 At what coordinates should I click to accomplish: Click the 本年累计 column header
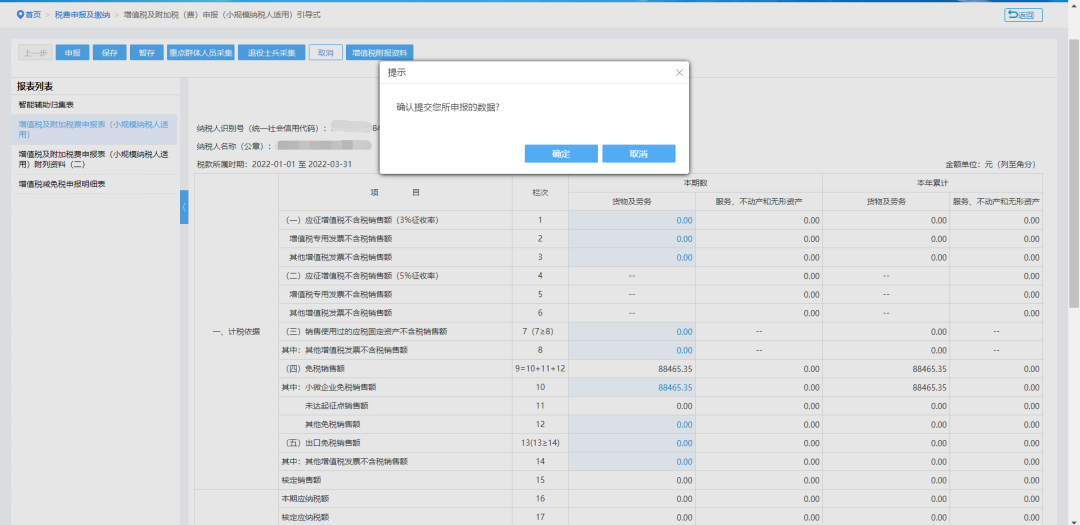coord(932,183)
